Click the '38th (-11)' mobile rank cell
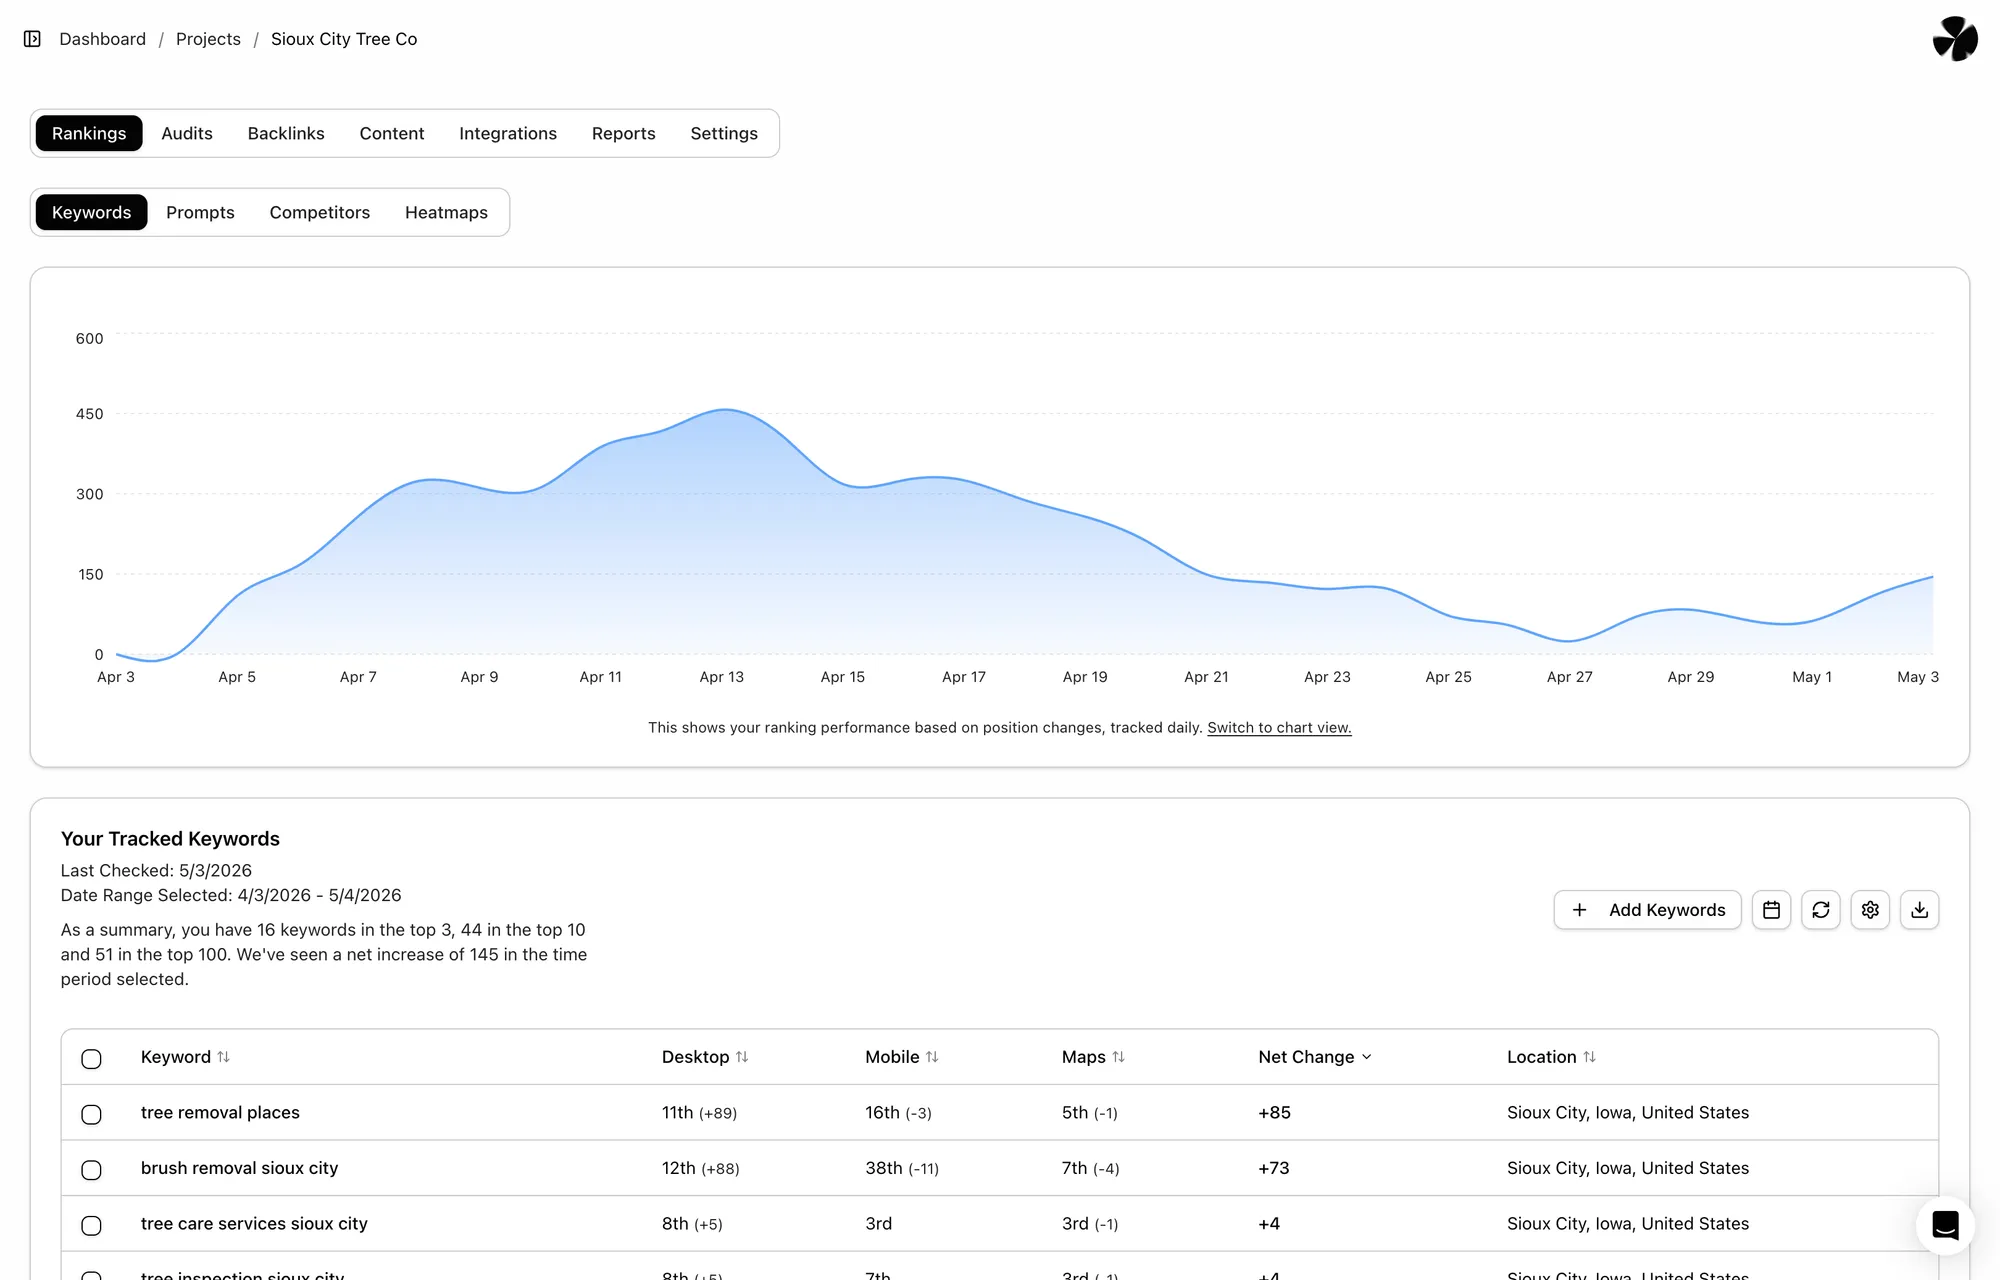Viewport: 2000px width, 1280px height. click(x=902, y=1168)
